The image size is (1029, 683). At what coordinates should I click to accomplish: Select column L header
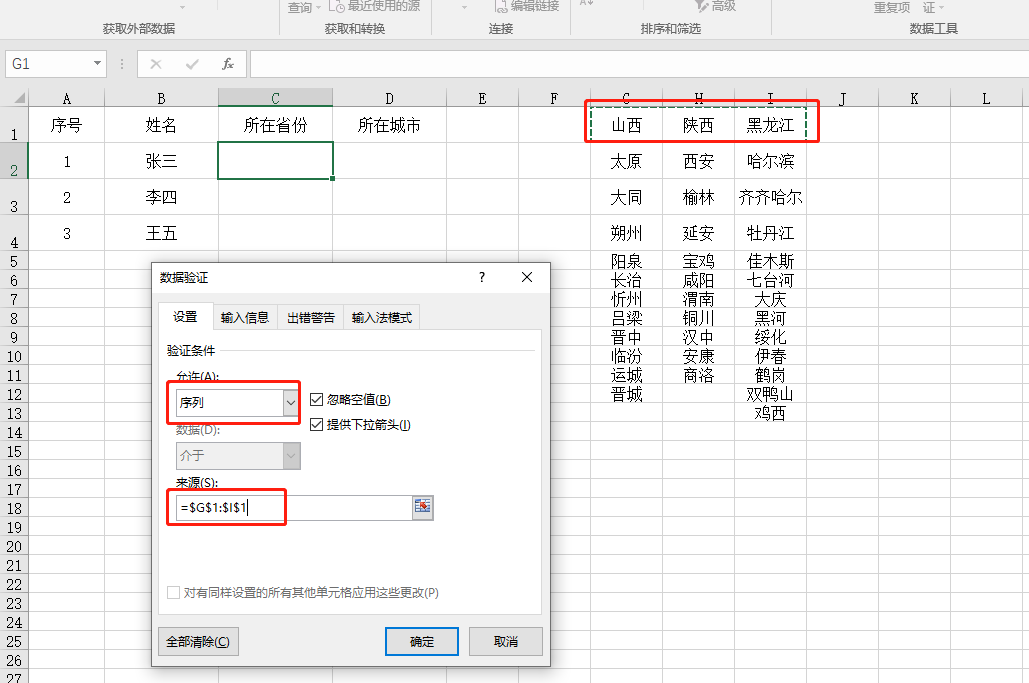pyautogui.click(x=986, y=98)
